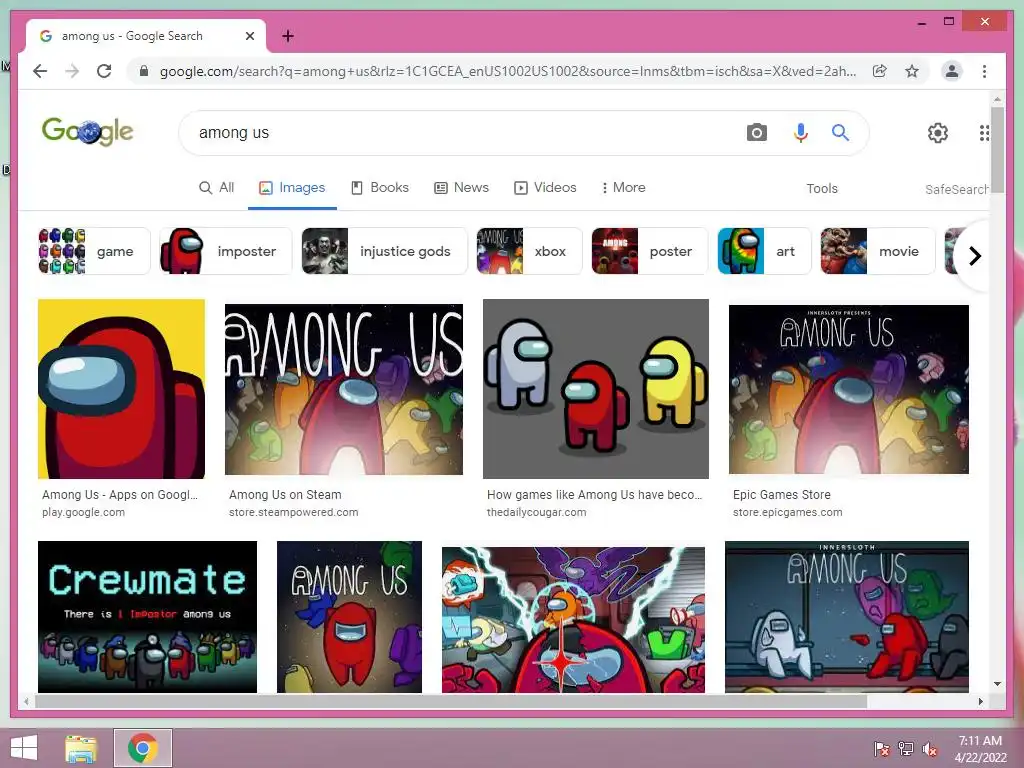Click the vertical scrollbar down arrow
The width and height of the screenshot is (1024, 768).
pyautogui.click(x=997, y=684)
